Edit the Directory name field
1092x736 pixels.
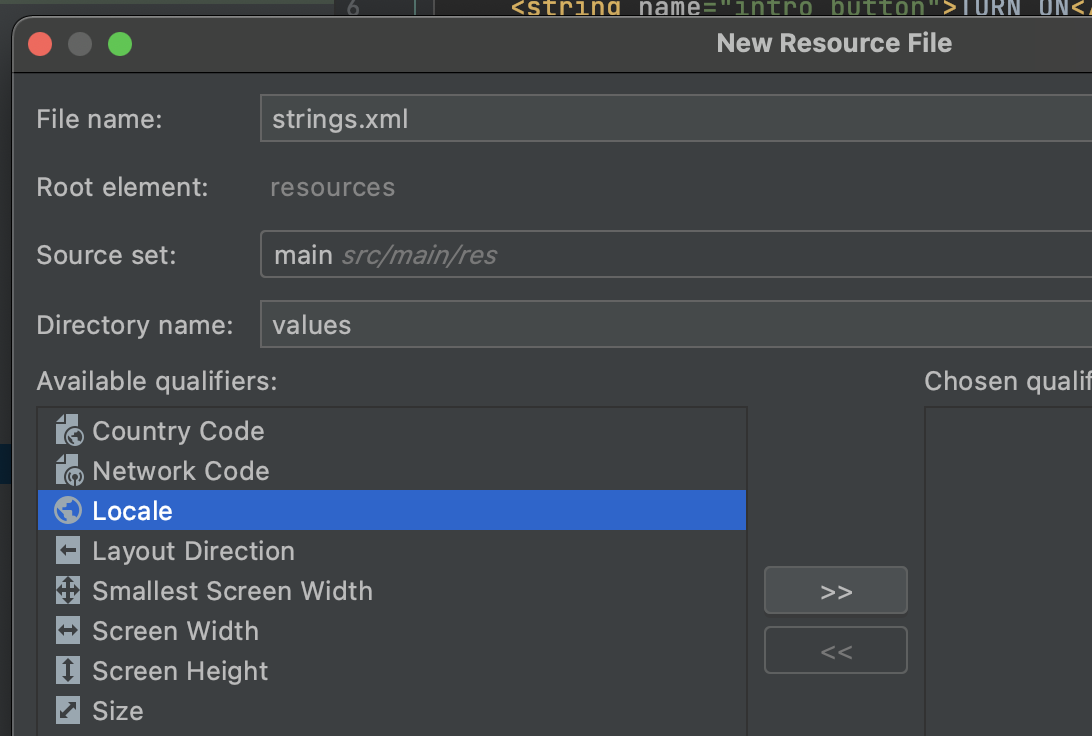[x=676, y=324]
